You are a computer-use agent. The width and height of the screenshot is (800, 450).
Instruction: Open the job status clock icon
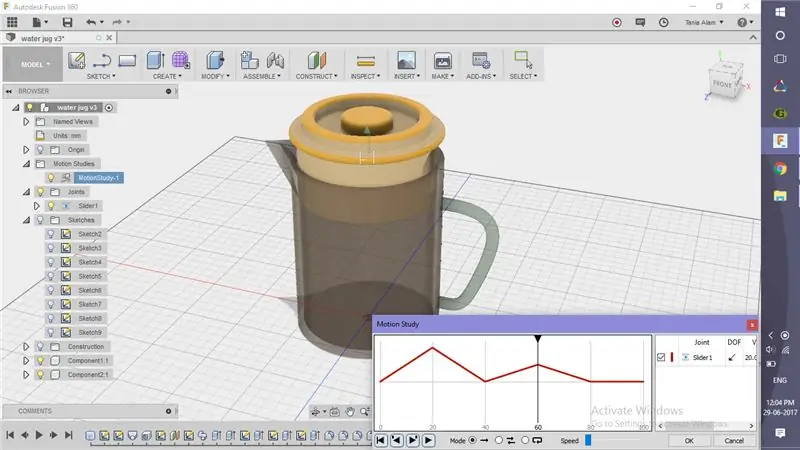coord(663,22)
